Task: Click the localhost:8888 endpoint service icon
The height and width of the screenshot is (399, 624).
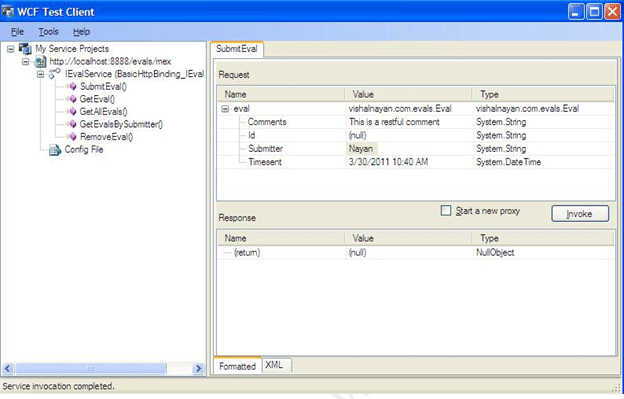Action: [x=40, y=61]
